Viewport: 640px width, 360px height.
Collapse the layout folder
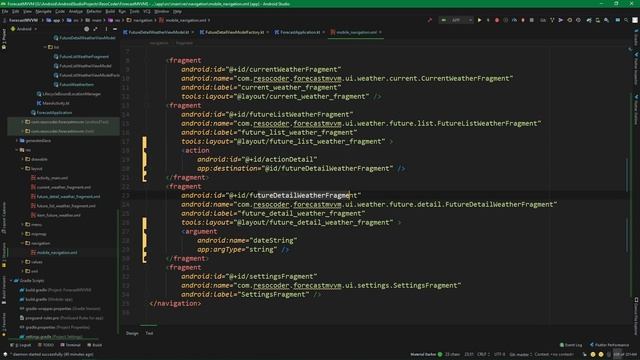(x=22, y=169)
